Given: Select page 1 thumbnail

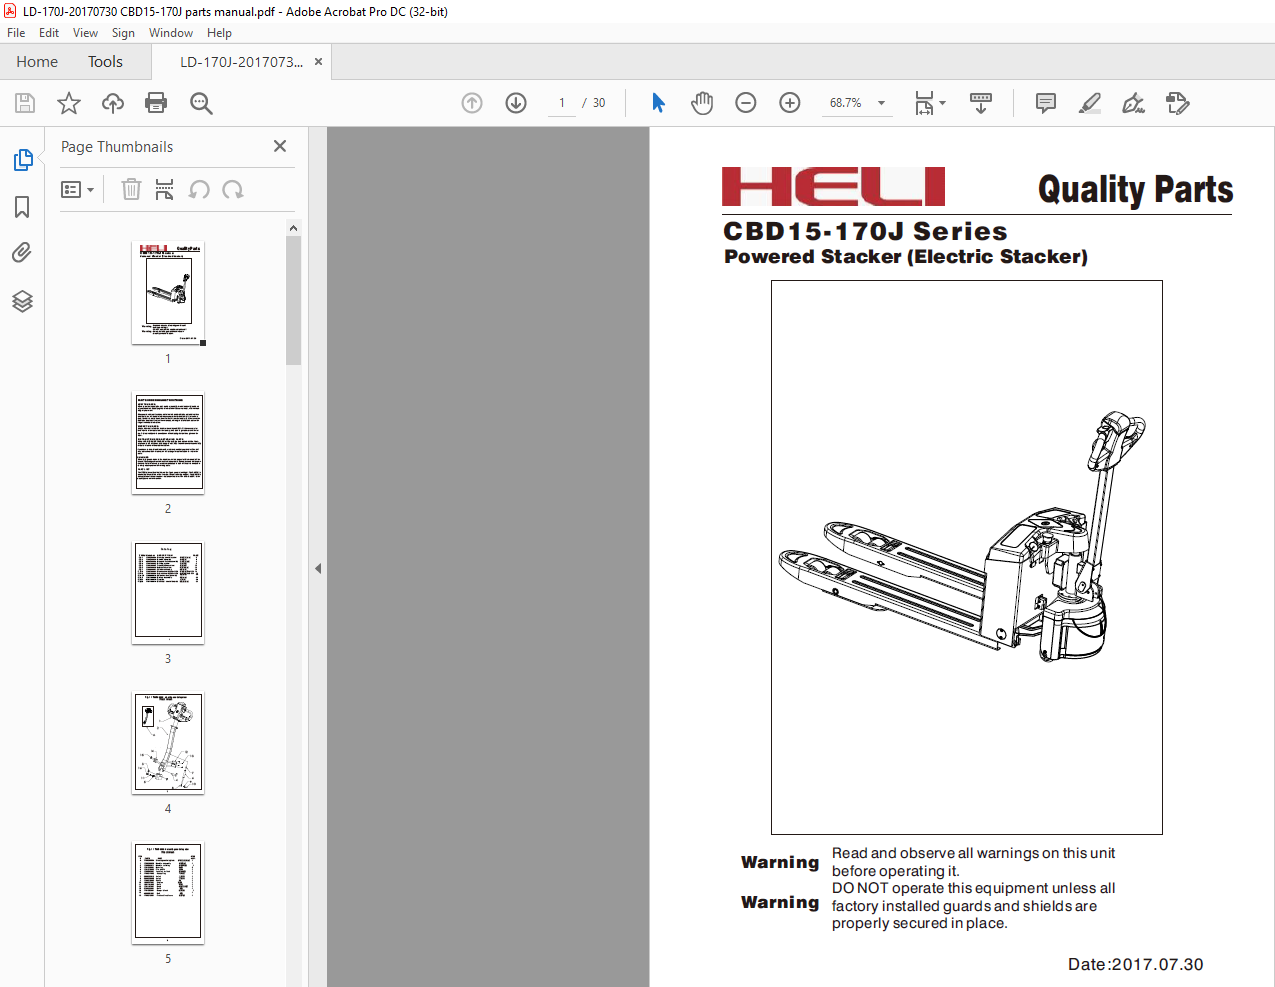Looking at the screenshot, I should click(168, 293).
